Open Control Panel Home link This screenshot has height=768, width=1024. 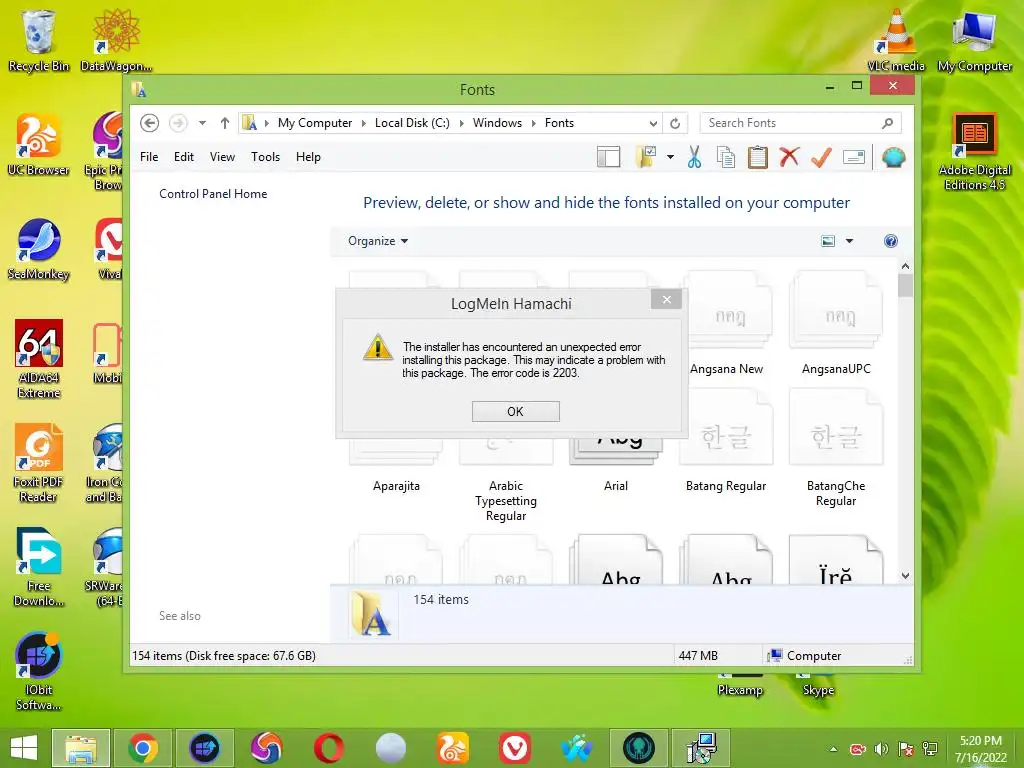tap(213, 194)
